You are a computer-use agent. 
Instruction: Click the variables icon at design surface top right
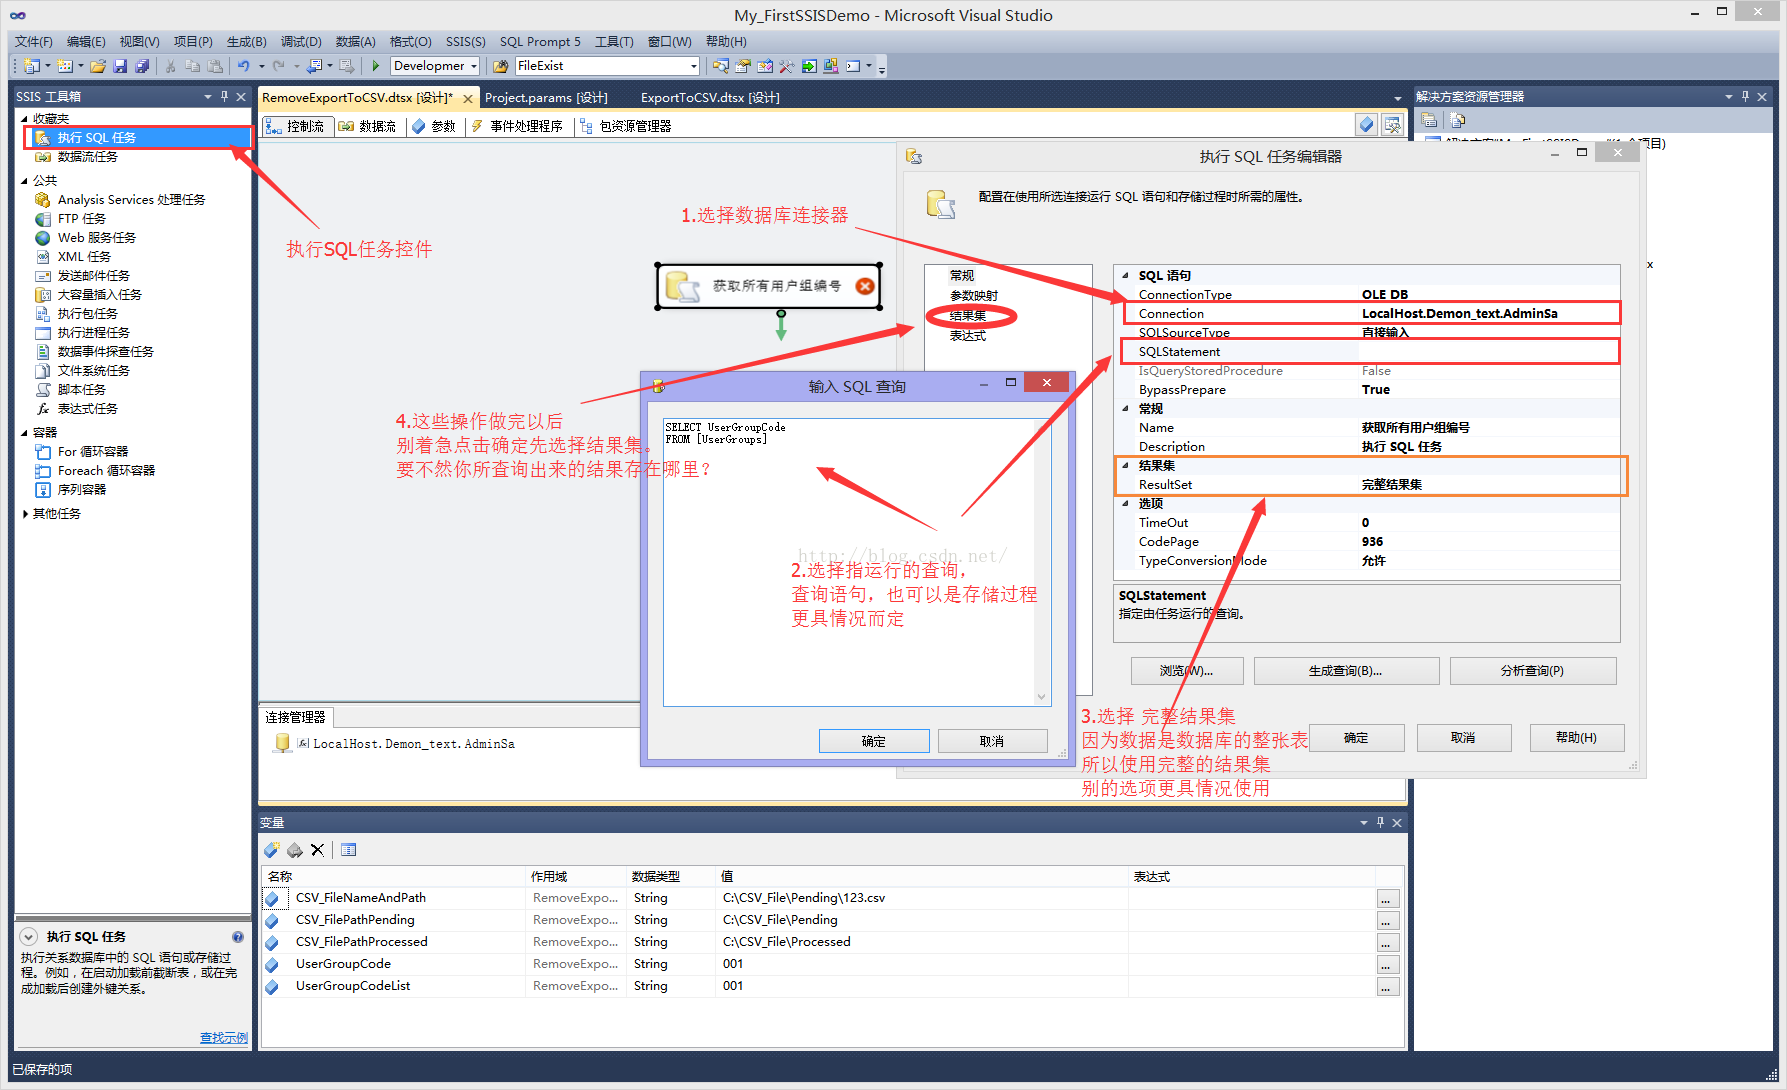coord(1367,125)
